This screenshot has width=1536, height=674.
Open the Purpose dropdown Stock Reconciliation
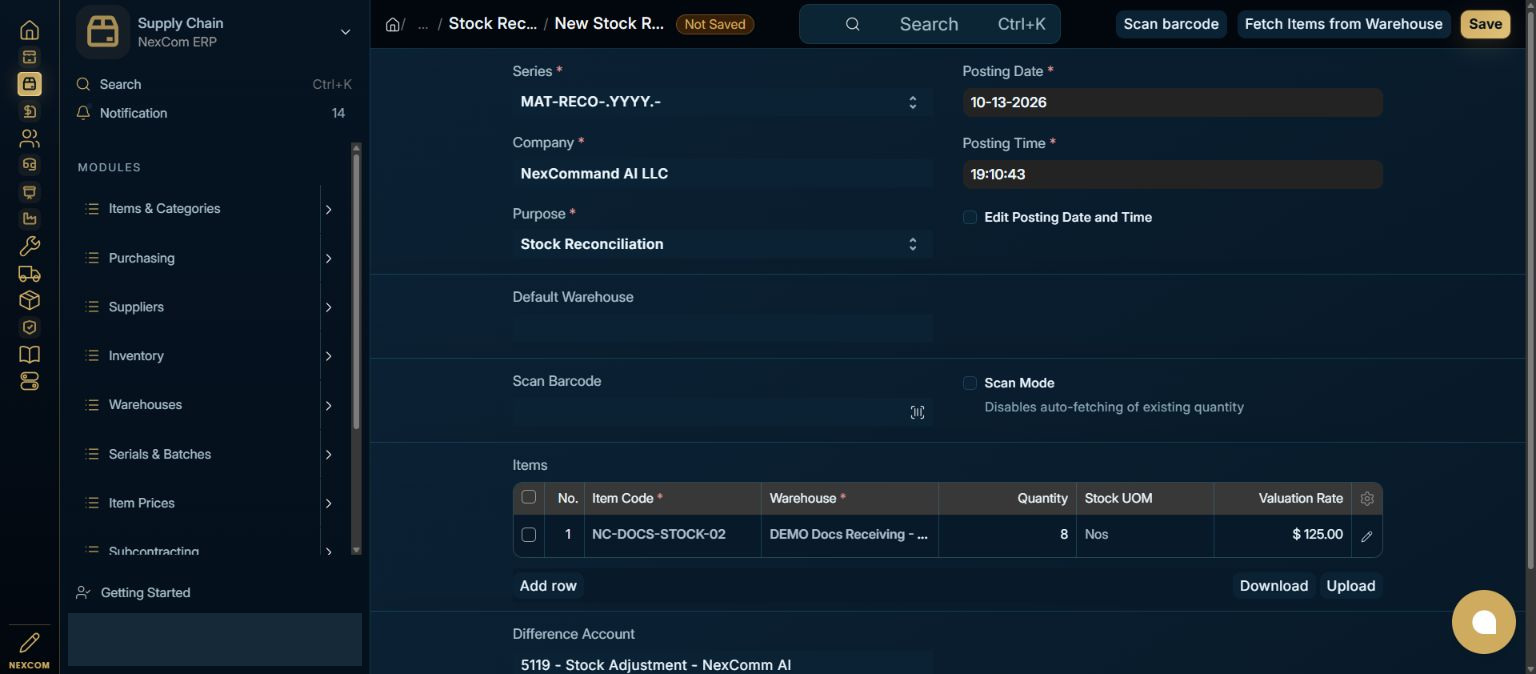click(x=722, y=244)
